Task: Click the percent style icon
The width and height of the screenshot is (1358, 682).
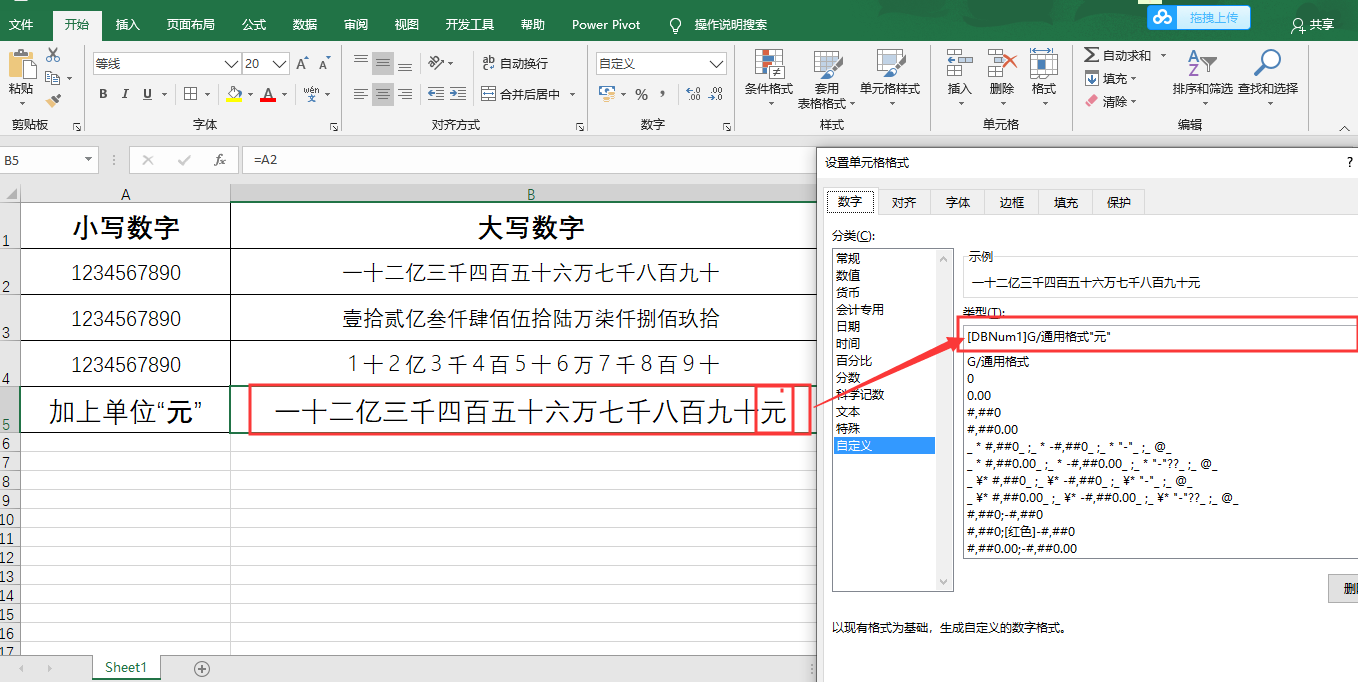Action: click(x=641, y=94)
